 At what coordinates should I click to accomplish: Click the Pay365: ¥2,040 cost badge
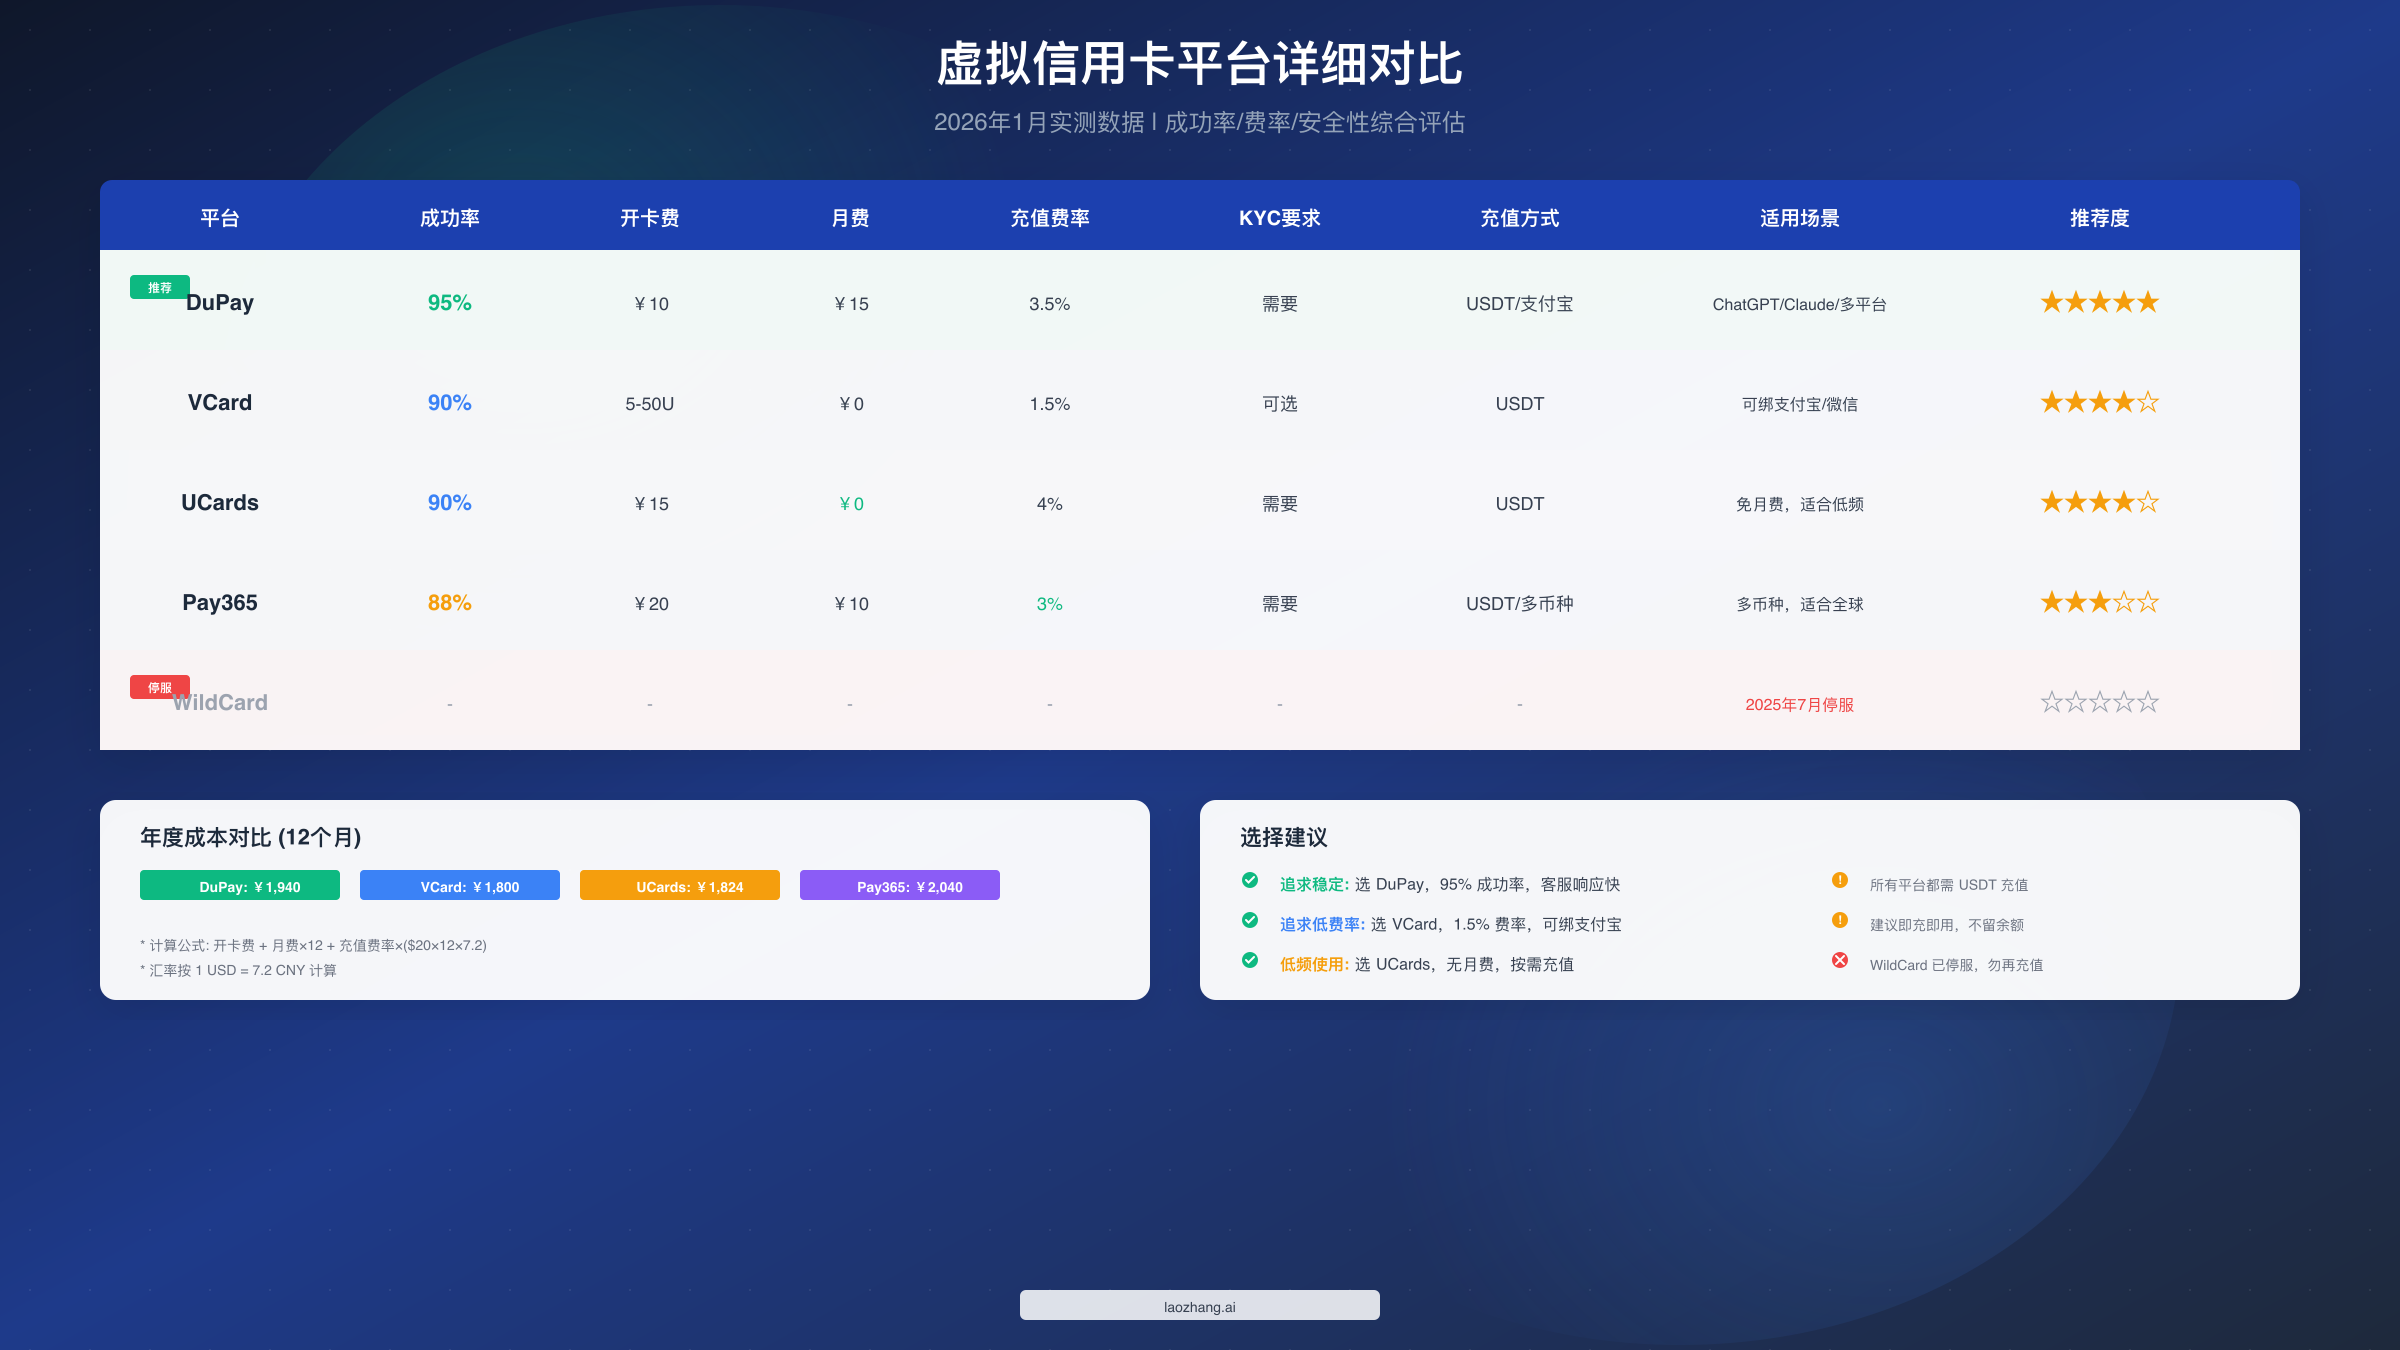(x=899, y=885)
